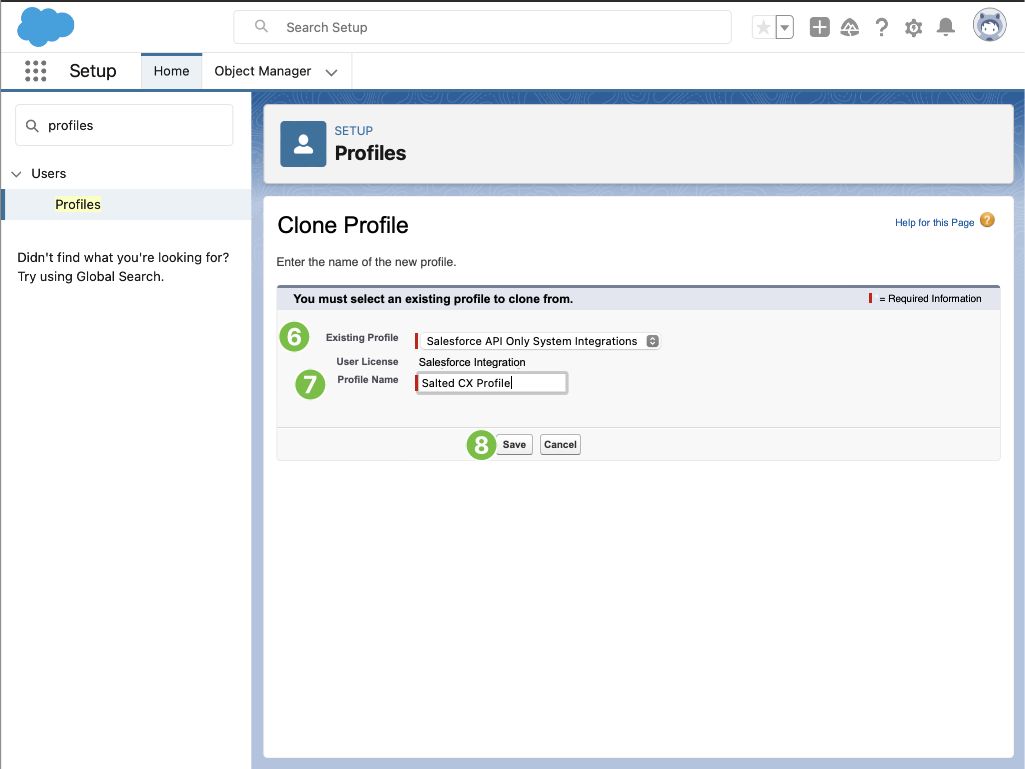Open the Help for this Page link
The width and height of the screenshot is (1025, 769).
tap(934, 223)
